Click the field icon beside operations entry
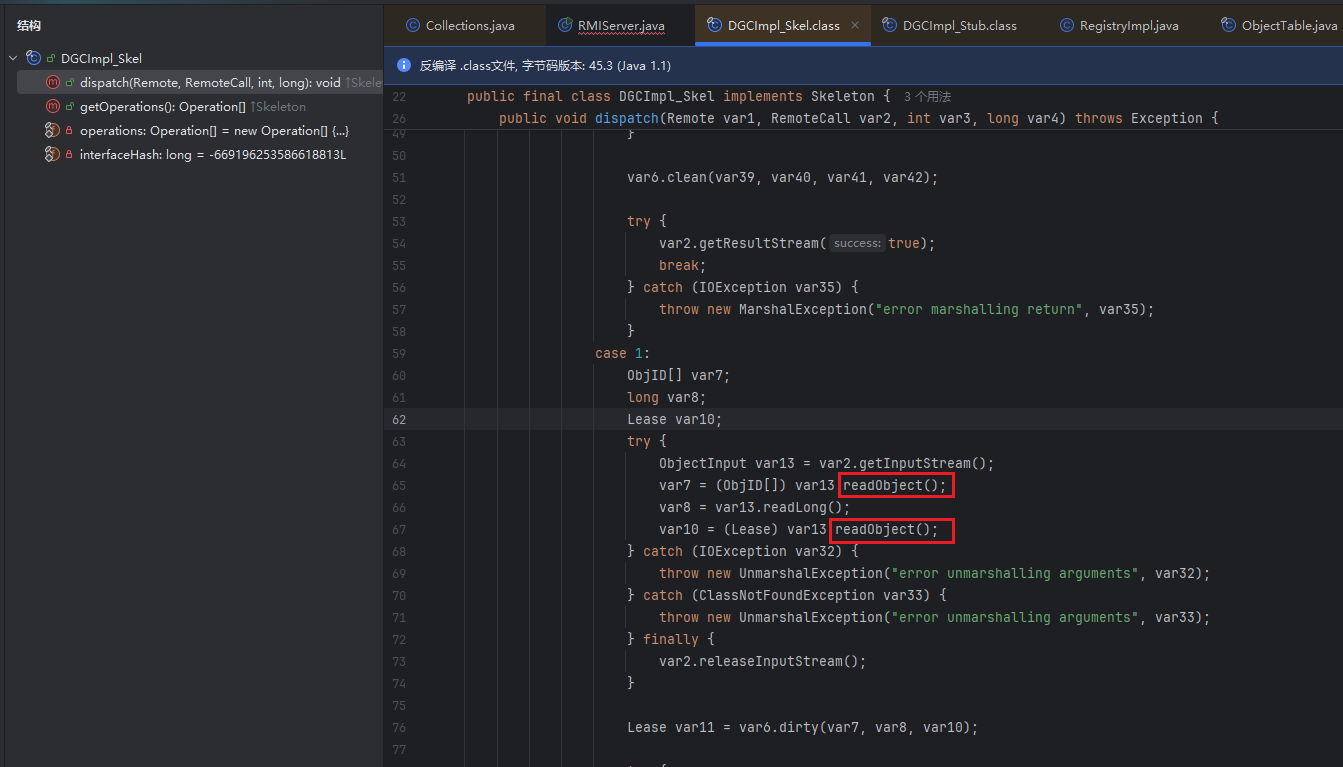 [53, 131]
